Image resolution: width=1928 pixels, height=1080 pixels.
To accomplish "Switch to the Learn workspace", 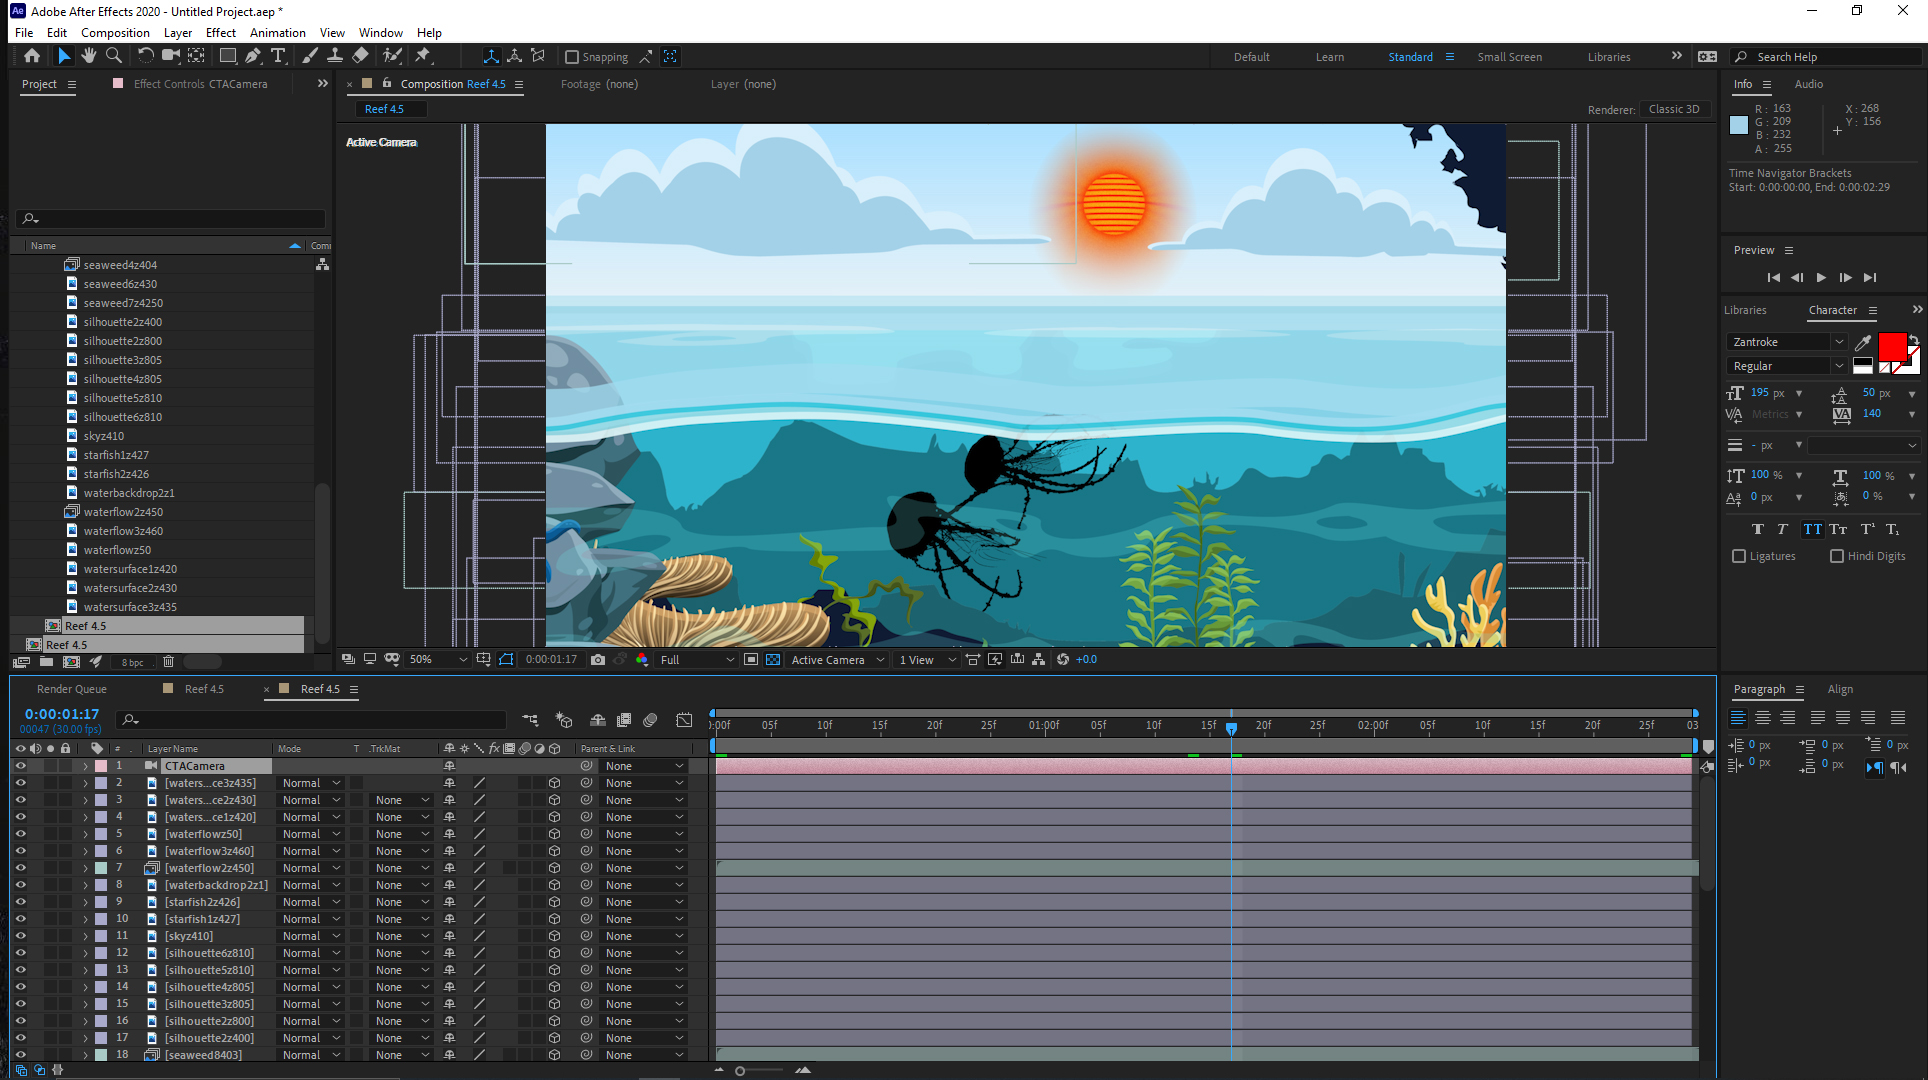I will coord(1329,57).
